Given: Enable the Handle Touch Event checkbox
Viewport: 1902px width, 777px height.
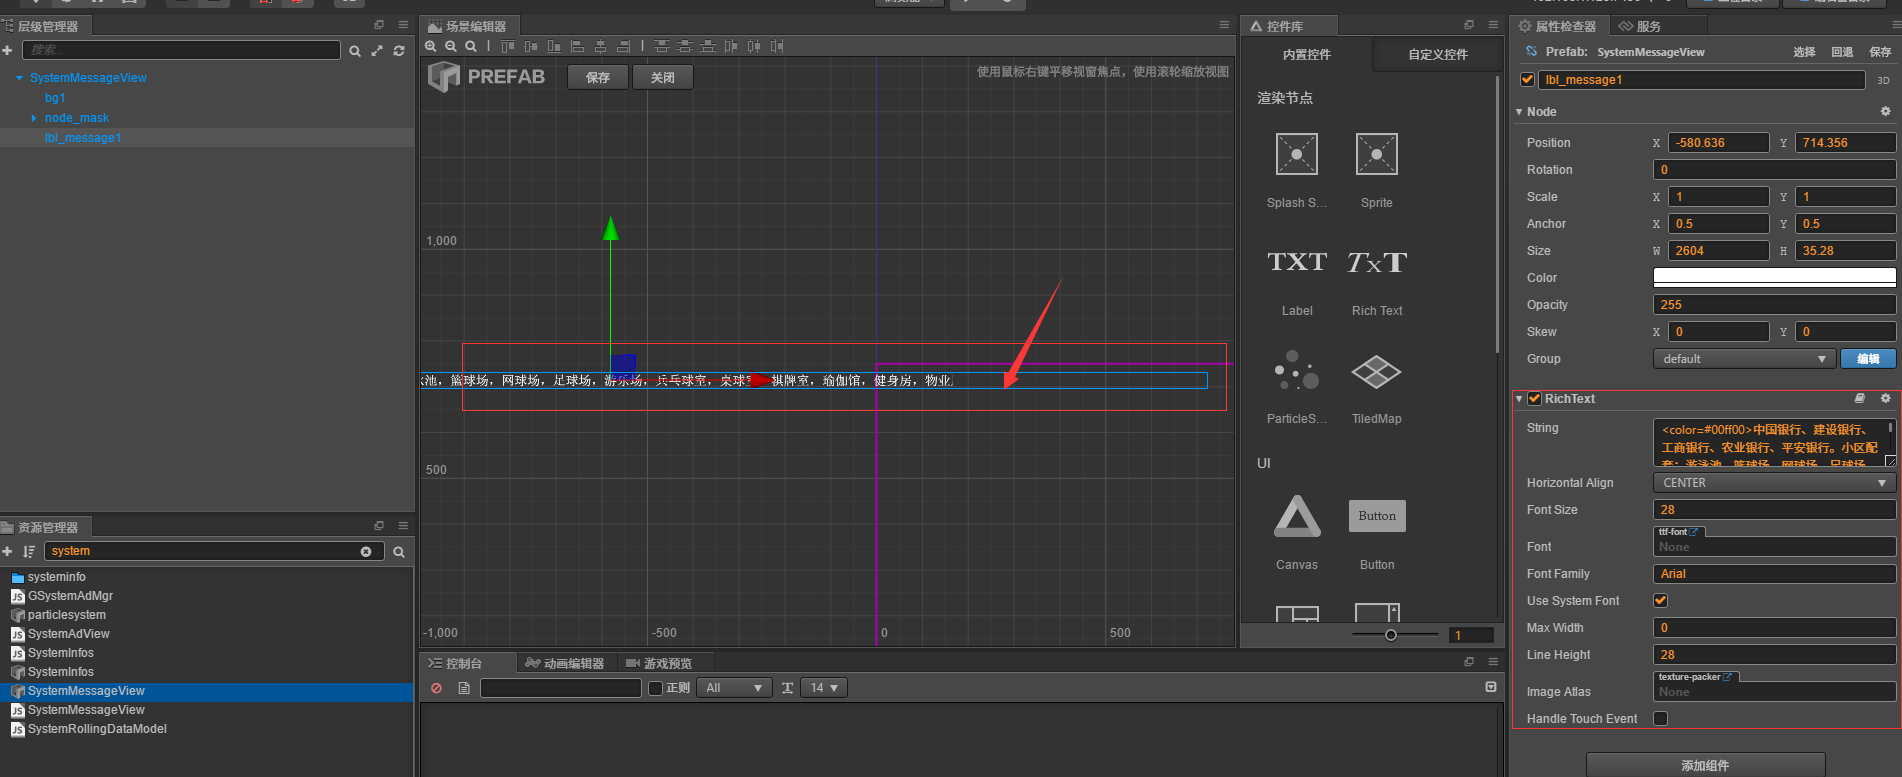Looking at the screenshot, I should pyautogui.click(x=1660, y=719).
